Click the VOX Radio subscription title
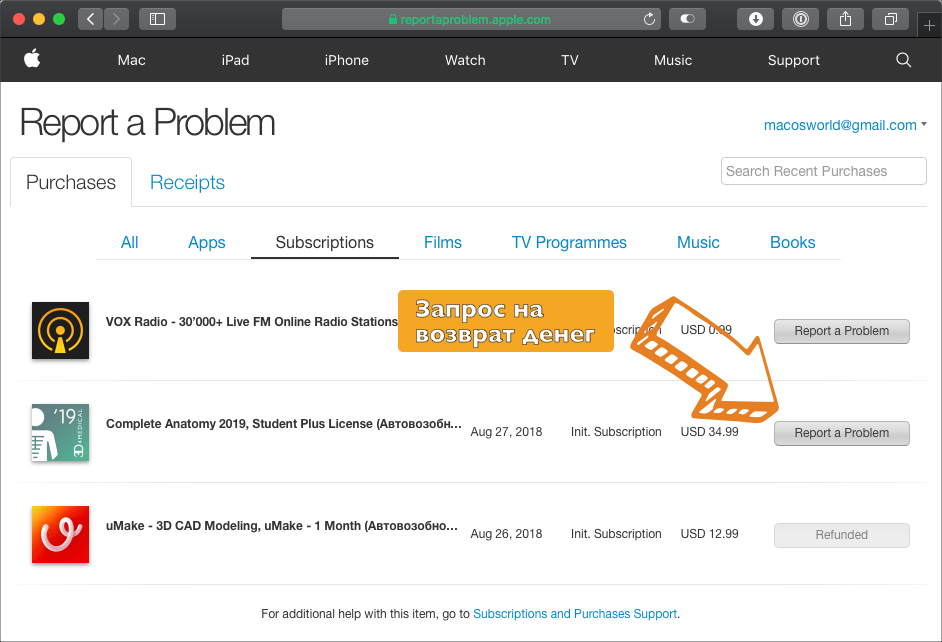The width and height of the screenshot is (942, 642). coord(252,322)
